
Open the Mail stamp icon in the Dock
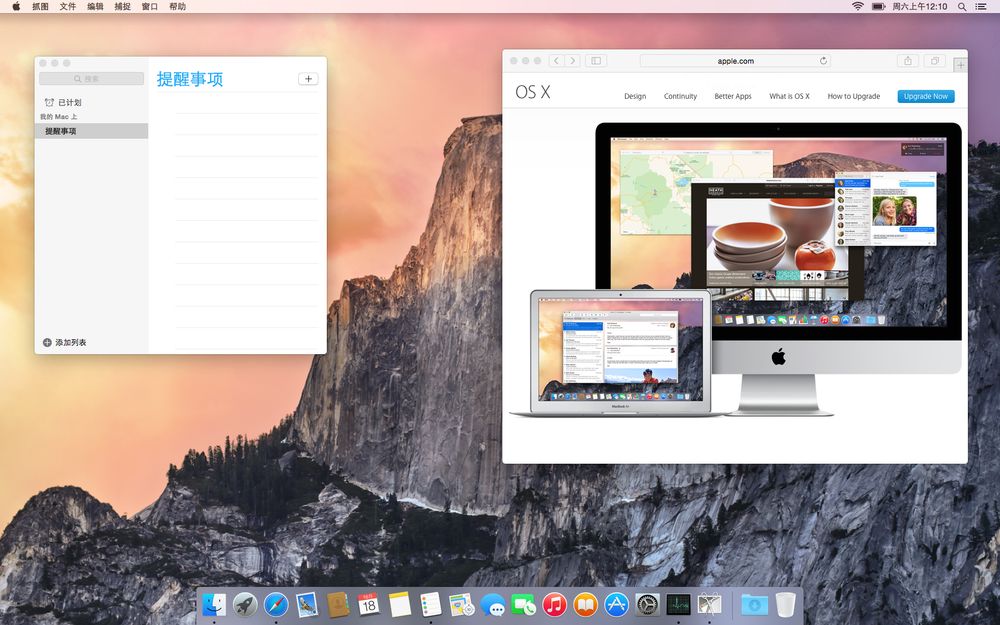[x=307, y=605]
